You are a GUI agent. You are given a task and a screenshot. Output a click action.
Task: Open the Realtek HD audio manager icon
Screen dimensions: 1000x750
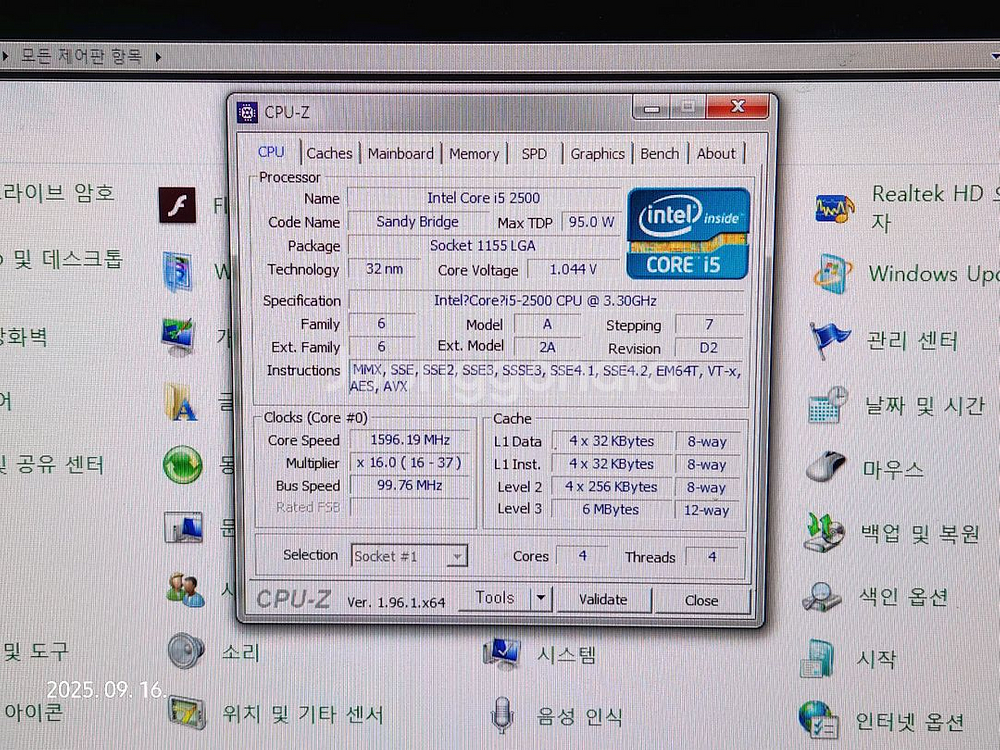pyautogui.click(x=834, y=208)
